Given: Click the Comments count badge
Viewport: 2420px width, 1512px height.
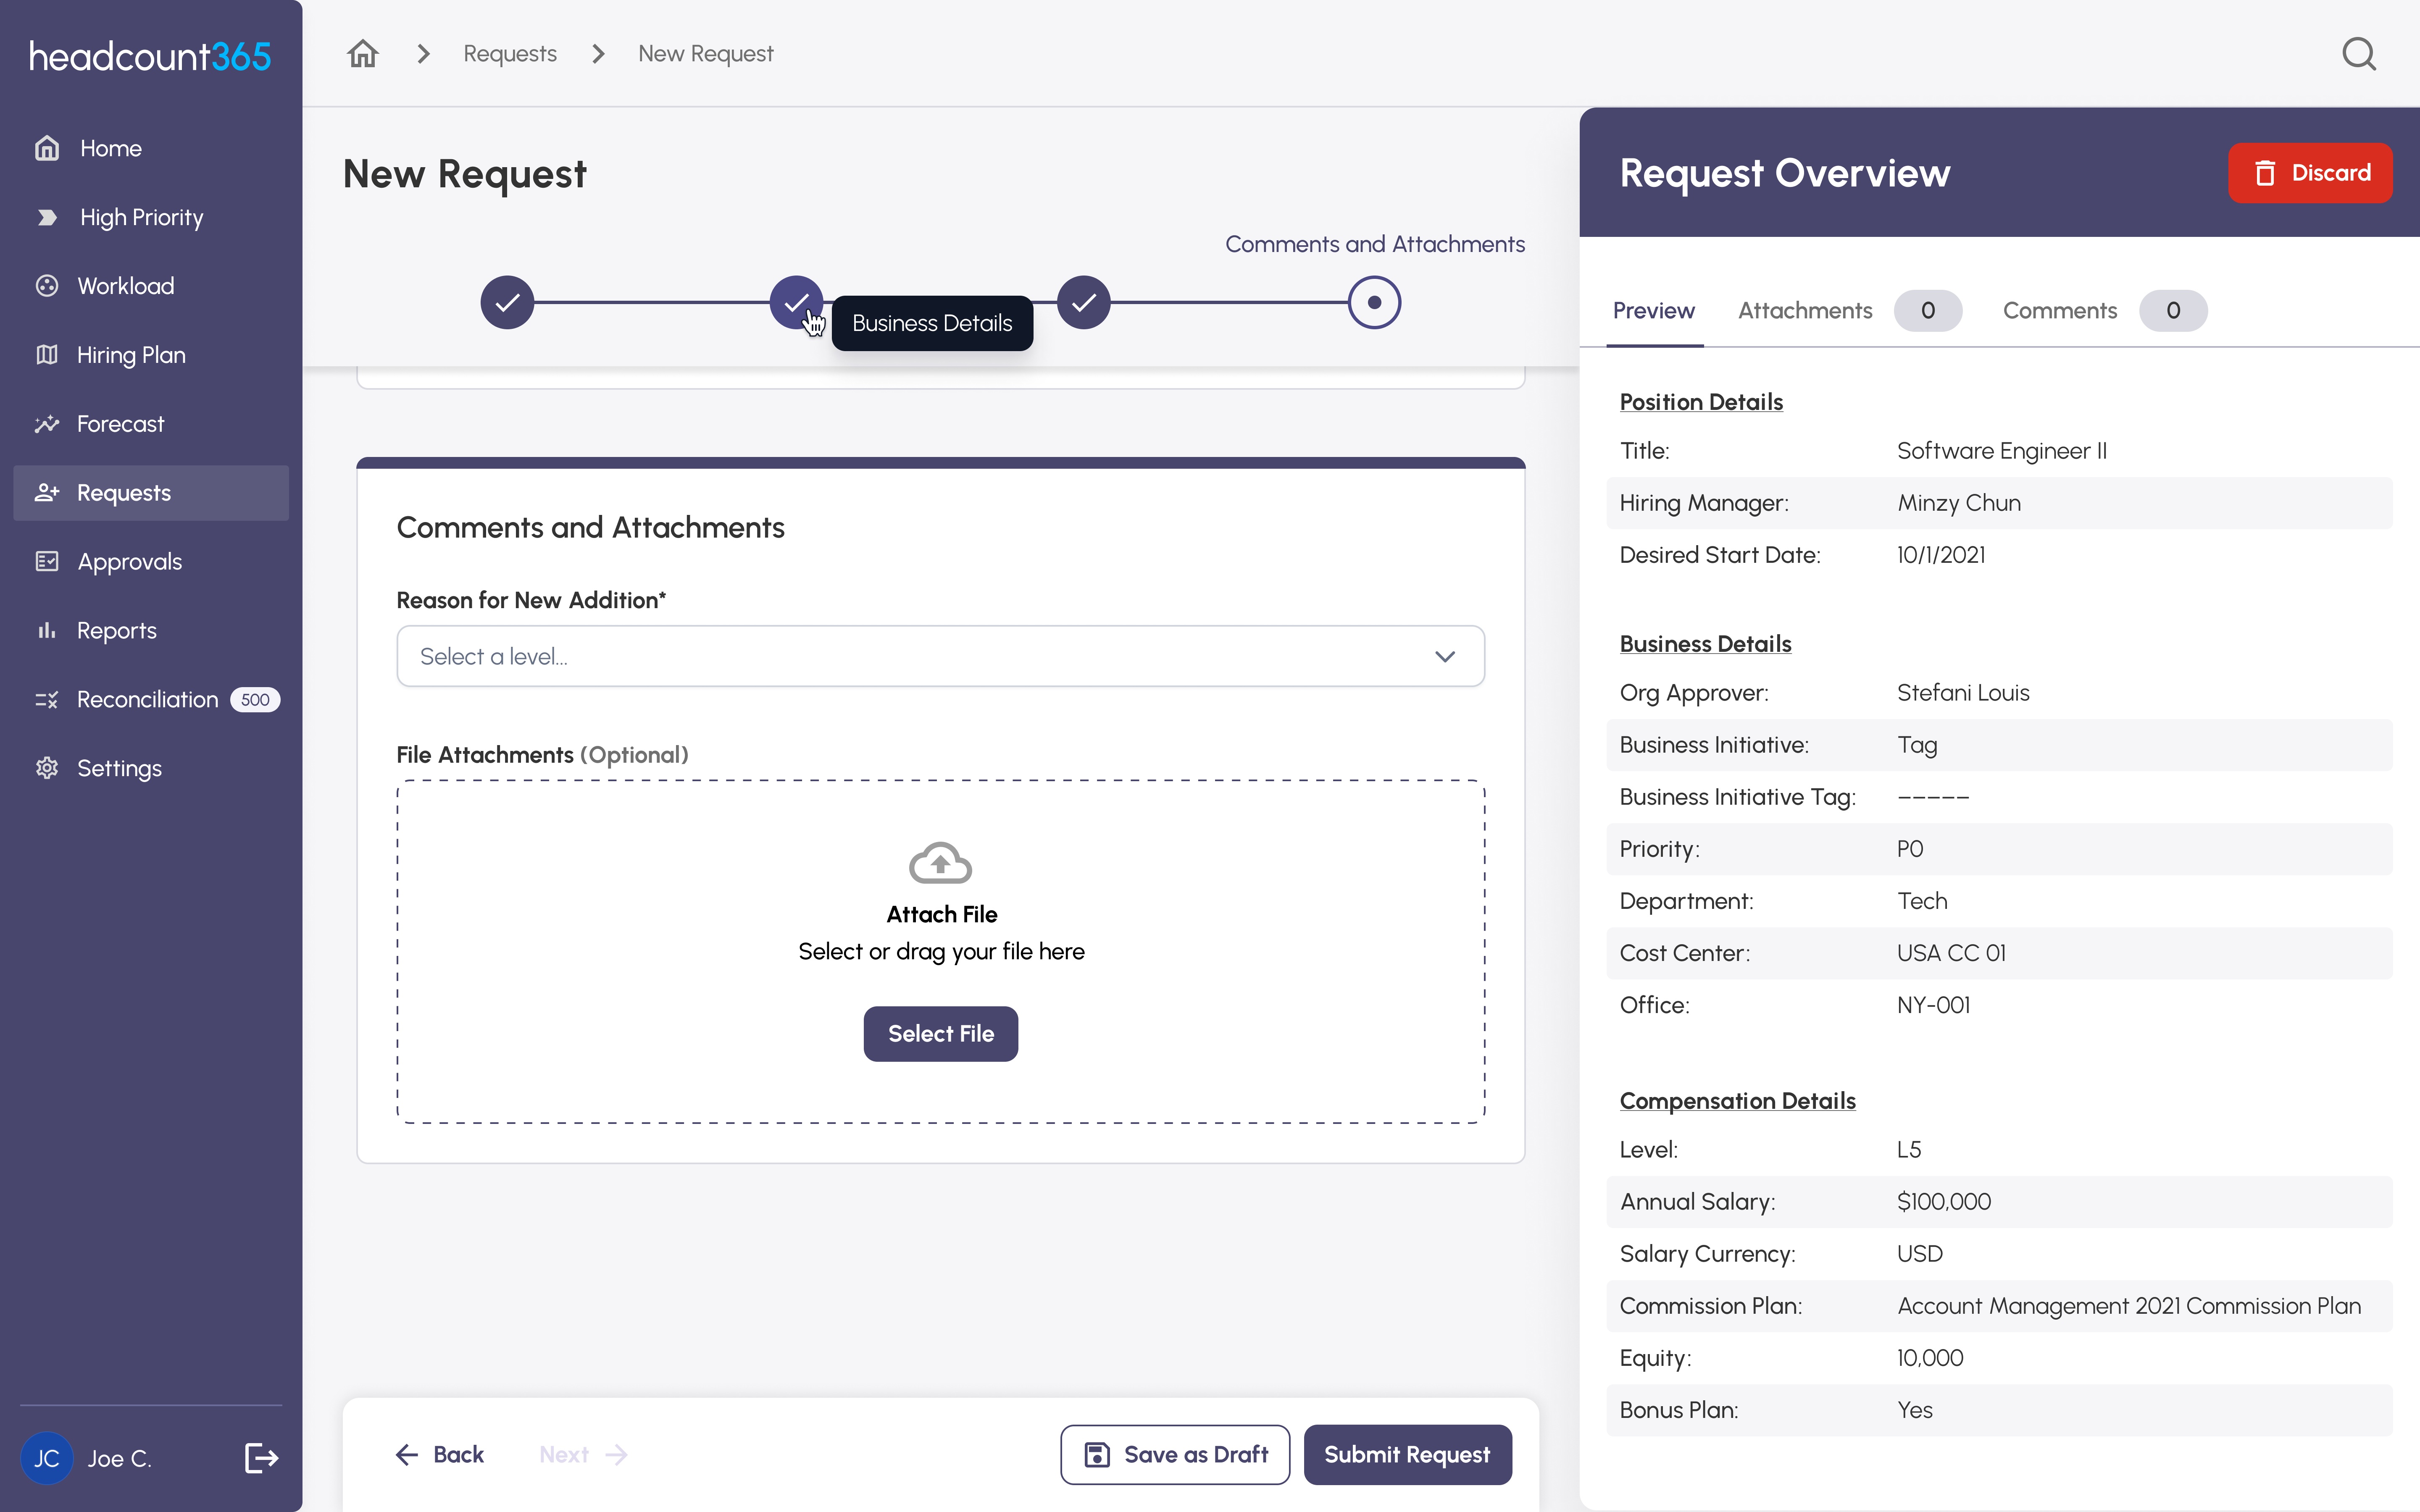Looking at the screenshot, I should [2173, 311].
